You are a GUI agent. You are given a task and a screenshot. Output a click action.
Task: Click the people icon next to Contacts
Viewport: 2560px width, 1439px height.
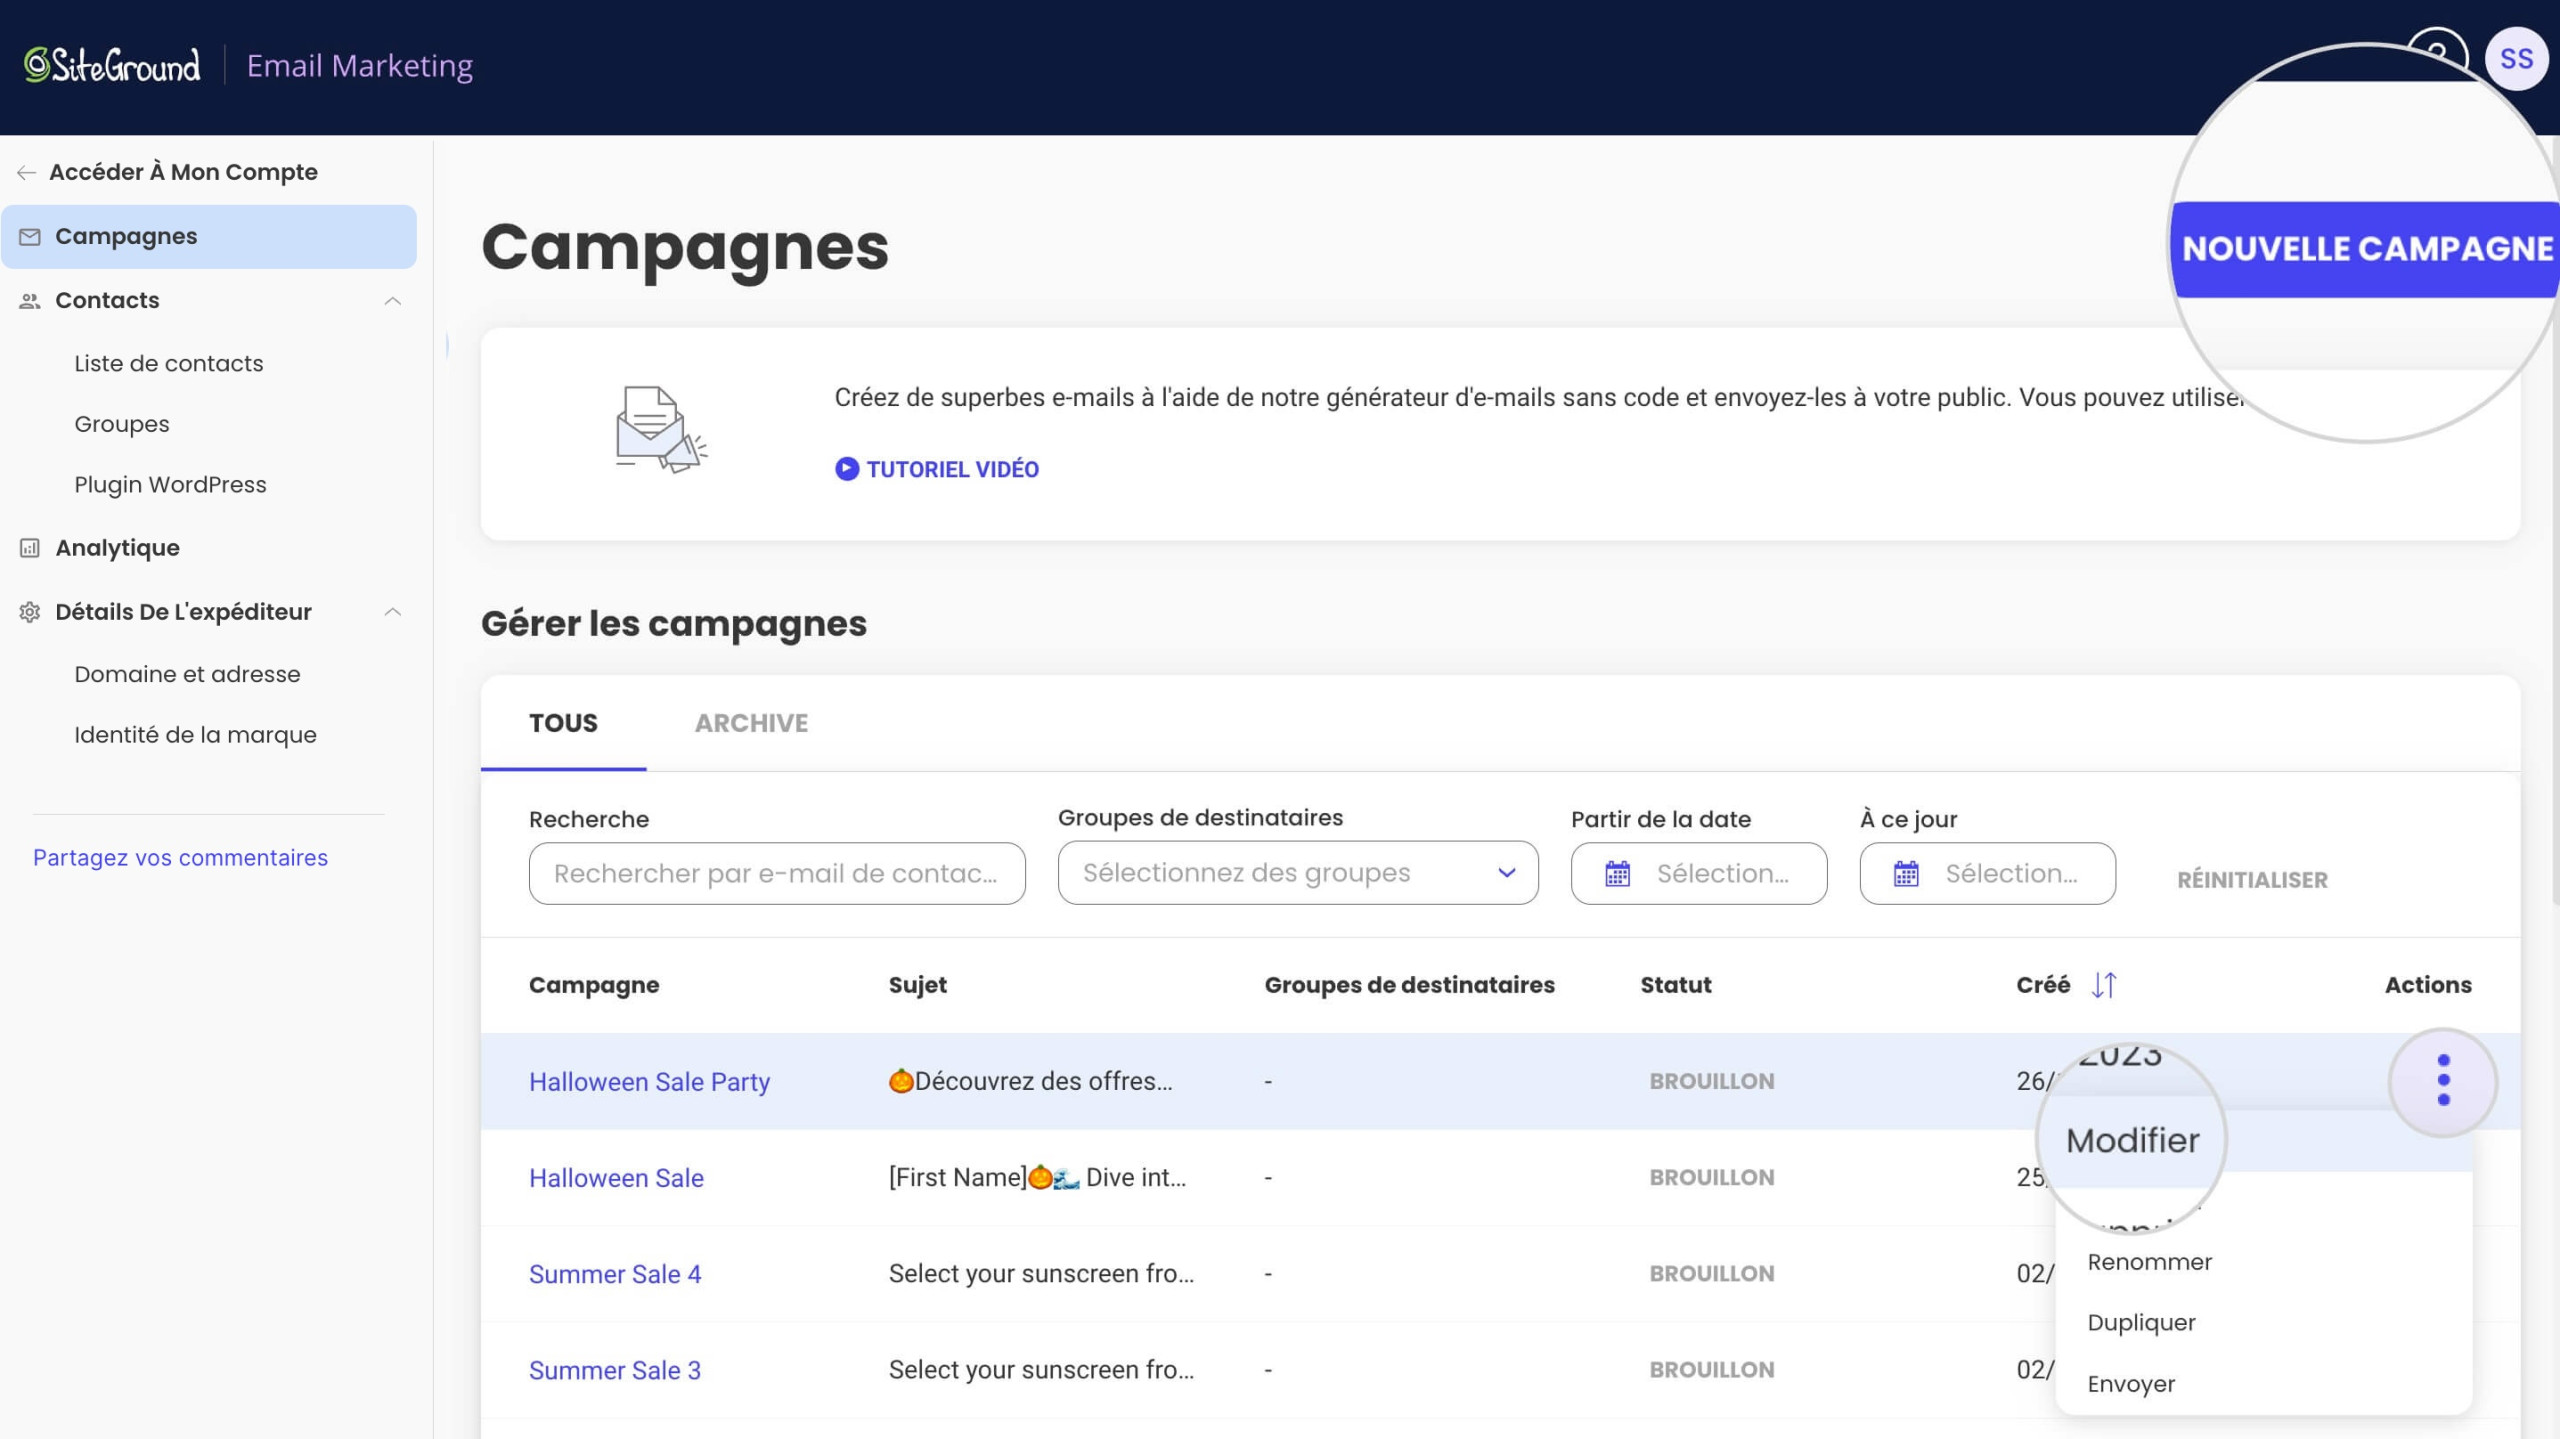click(x=30, y=301)
